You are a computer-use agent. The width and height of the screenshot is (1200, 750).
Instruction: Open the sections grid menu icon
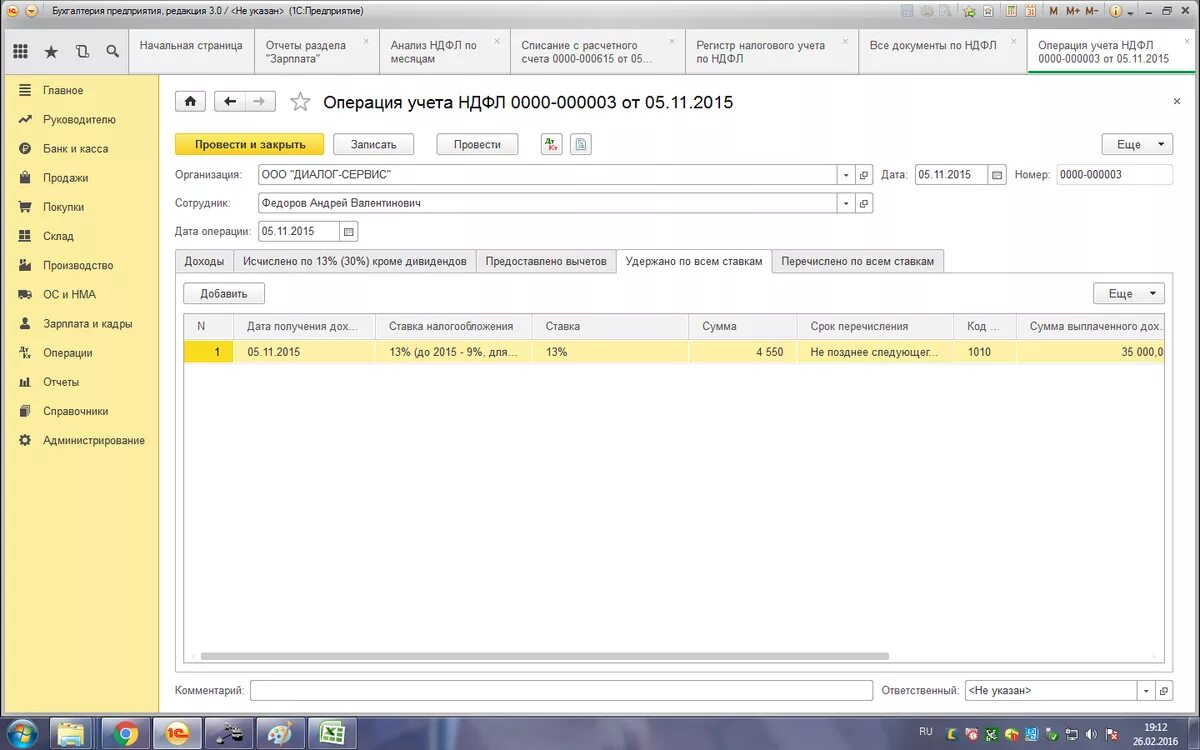coord(20,51)
